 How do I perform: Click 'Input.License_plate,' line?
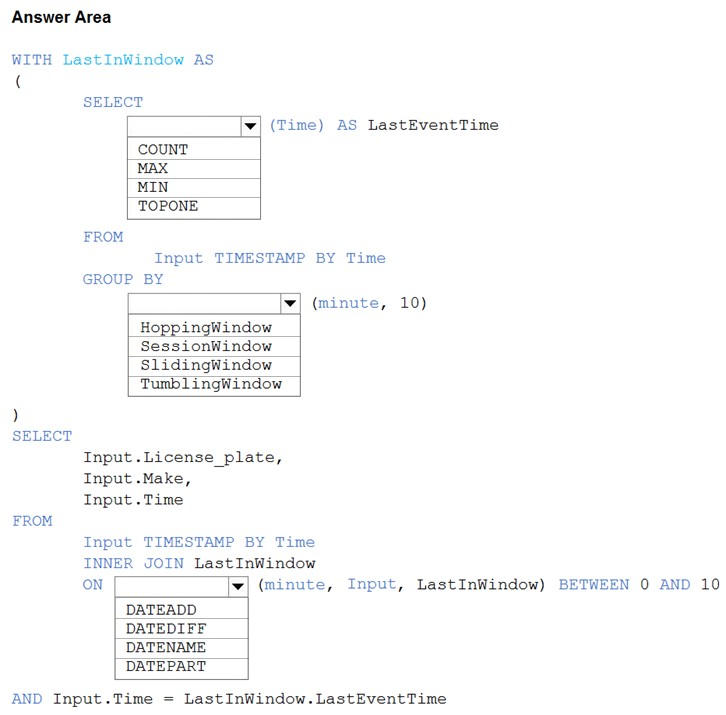[x=183, y=458]
